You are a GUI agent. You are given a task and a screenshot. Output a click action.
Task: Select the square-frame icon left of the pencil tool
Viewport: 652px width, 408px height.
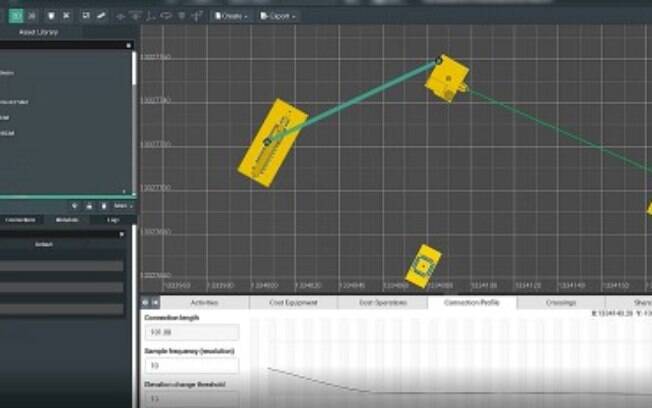coord(86,16)
